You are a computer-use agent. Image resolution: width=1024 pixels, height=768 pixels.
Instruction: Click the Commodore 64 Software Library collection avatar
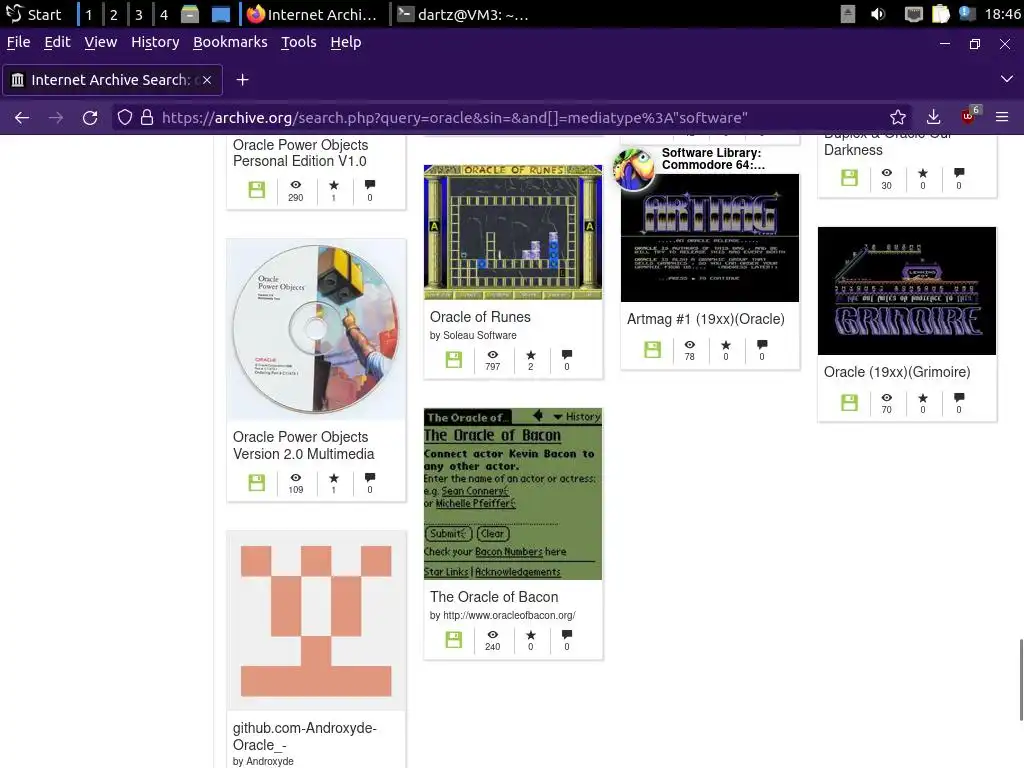point(633,168)
